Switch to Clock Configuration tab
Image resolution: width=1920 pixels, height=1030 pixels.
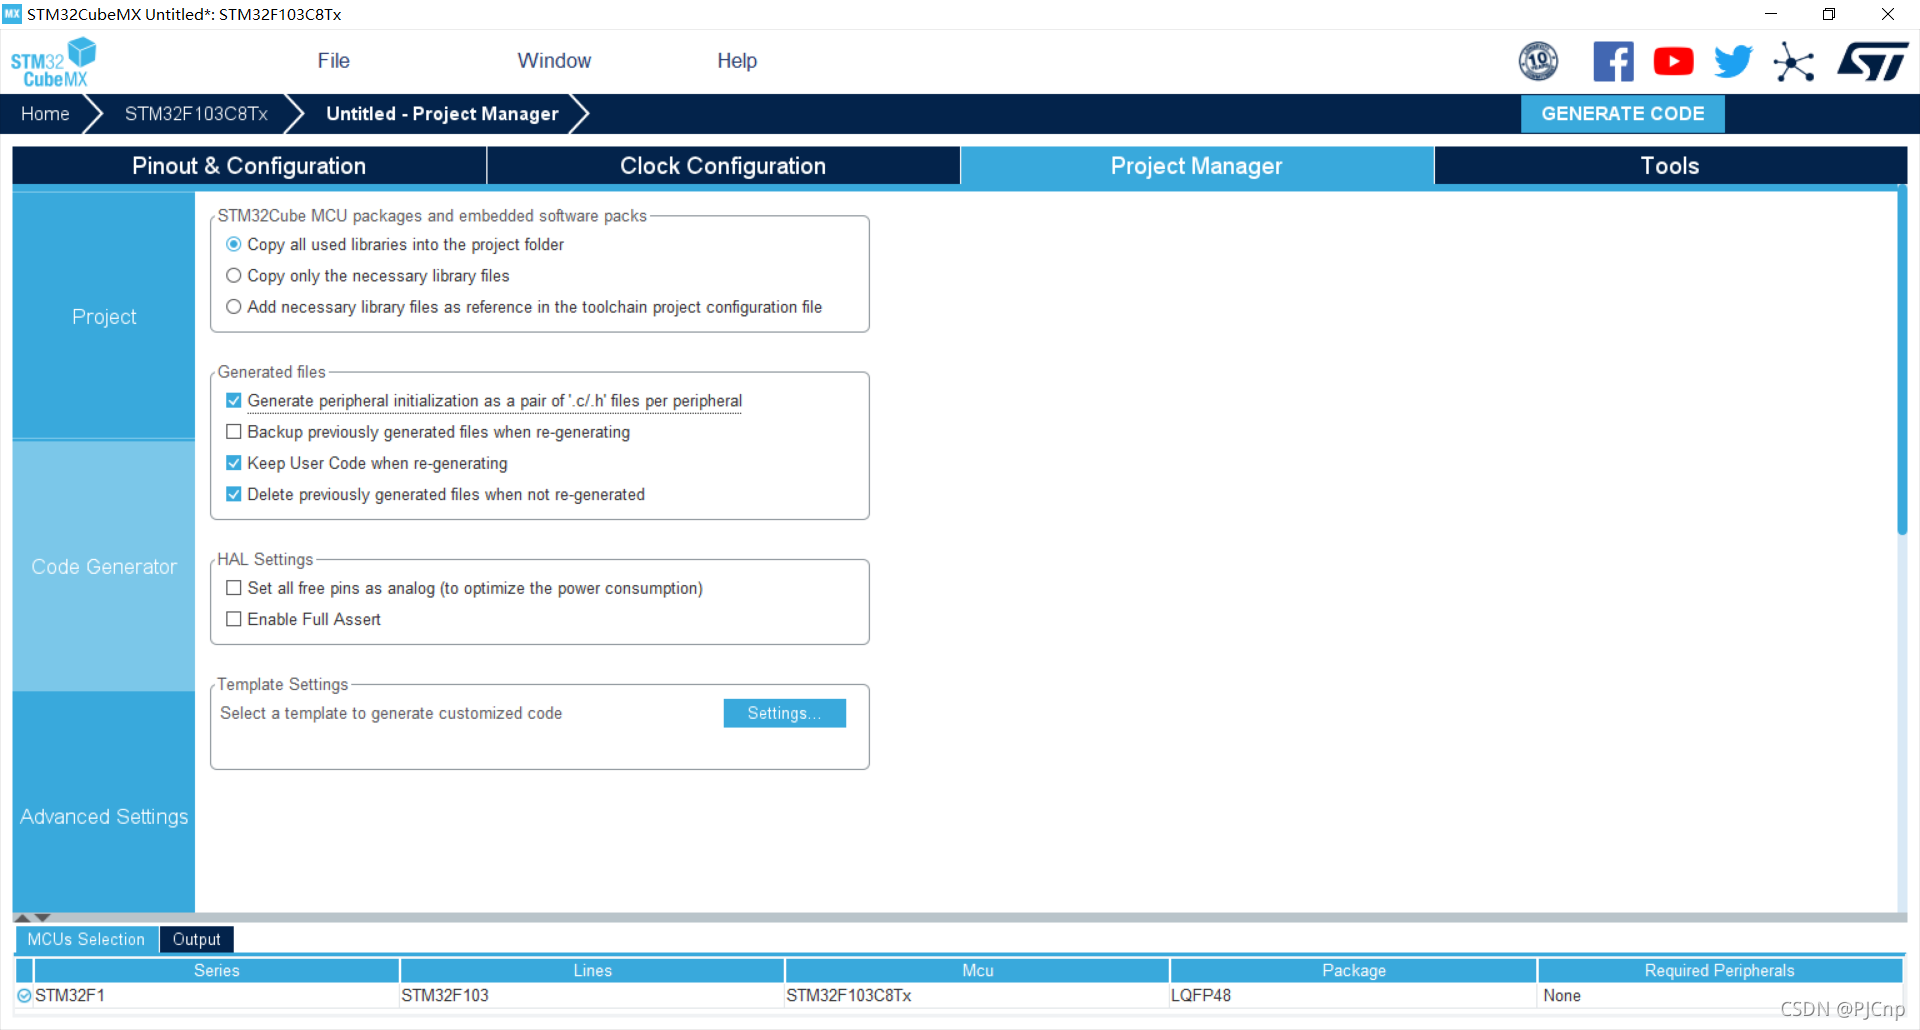pyautogui.click(x=723, y=166)
